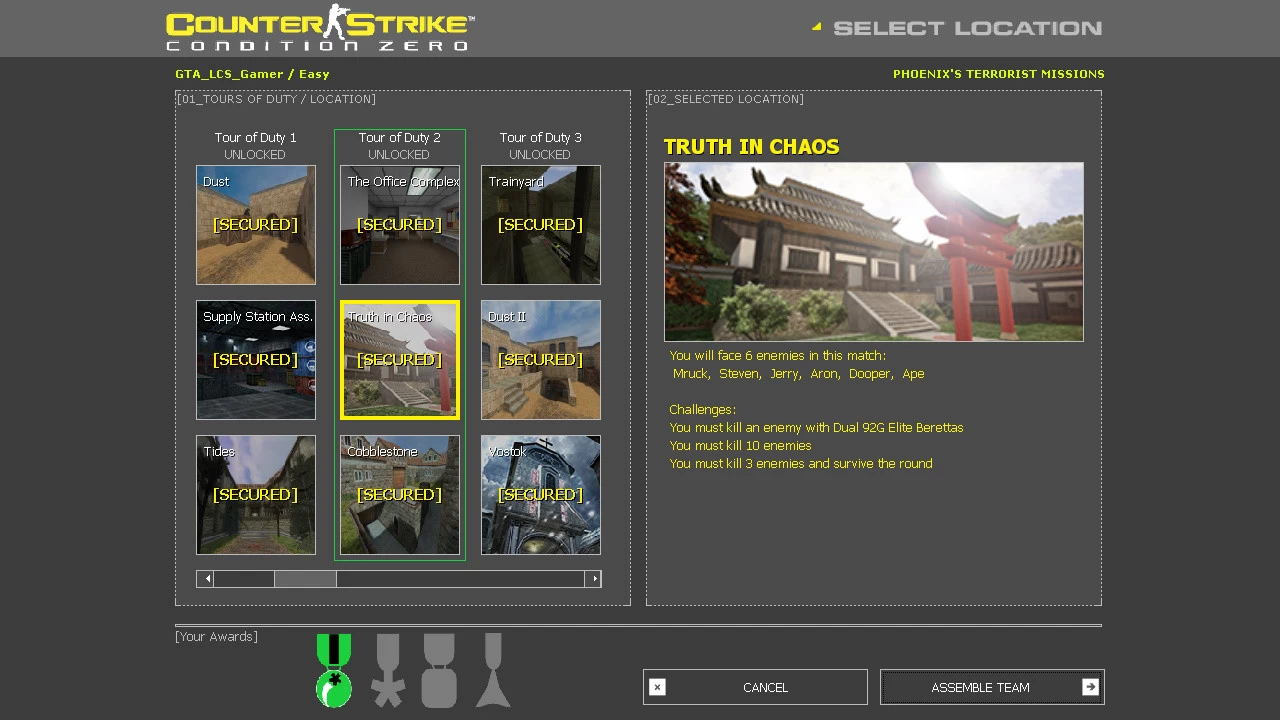Select the Cobblestone map
The height and width of the screenshot is (720, 1280).
[400, 495]
